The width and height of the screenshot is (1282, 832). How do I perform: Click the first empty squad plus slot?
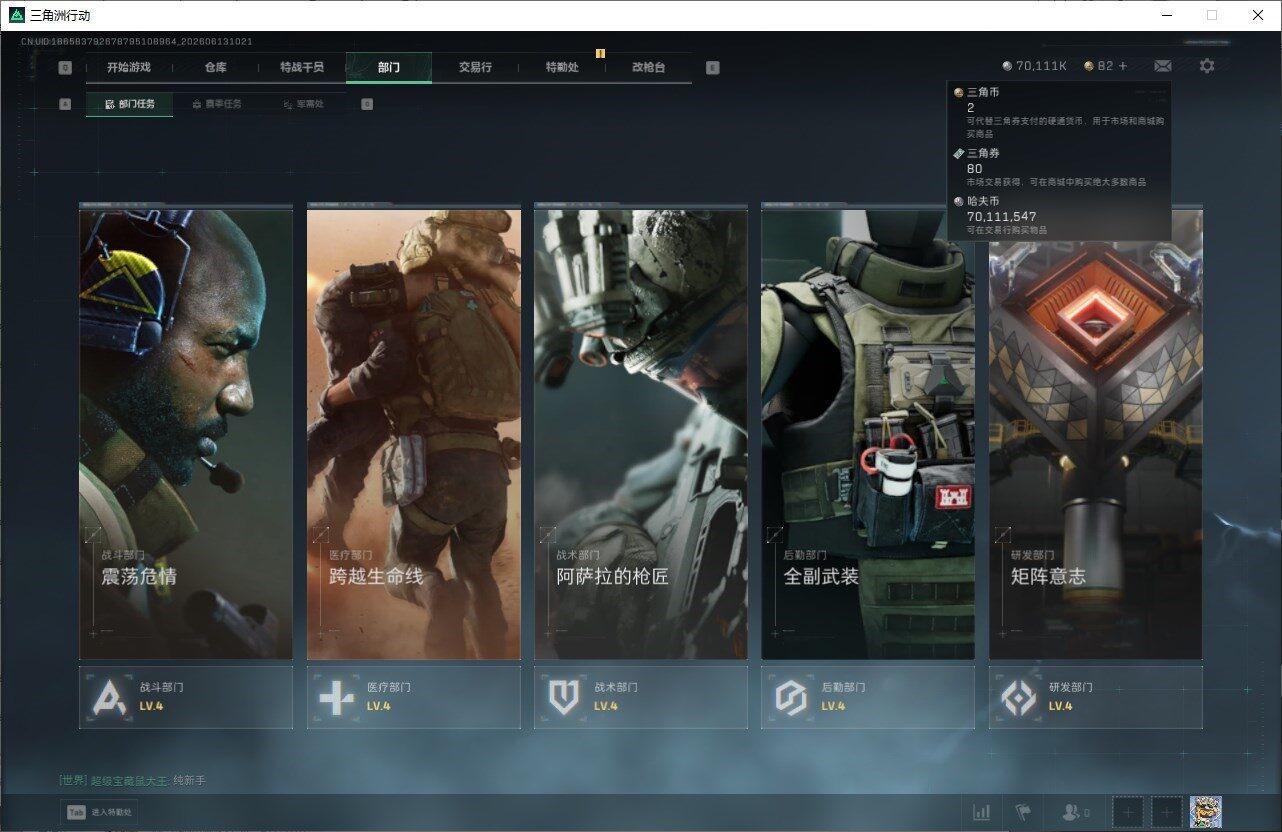click(1128, 813)
